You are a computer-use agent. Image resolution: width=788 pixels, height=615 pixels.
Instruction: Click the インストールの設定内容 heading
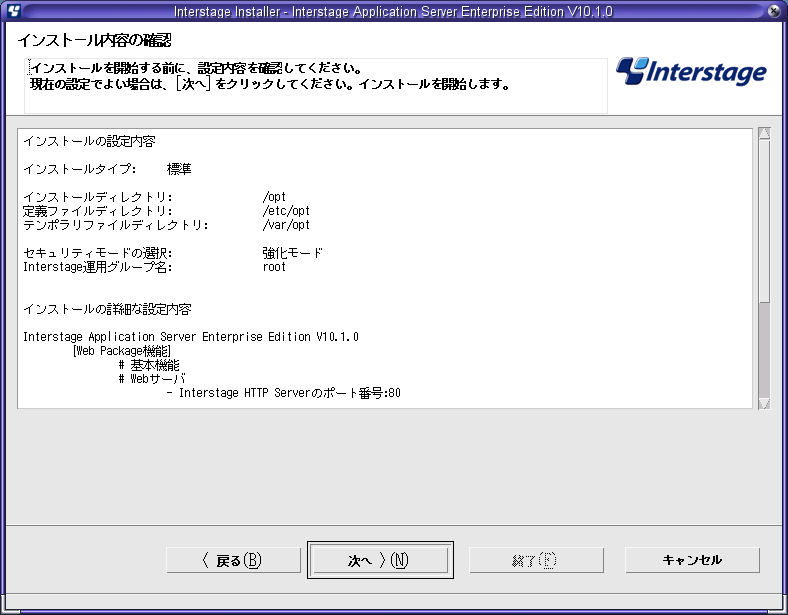(89, 141)
